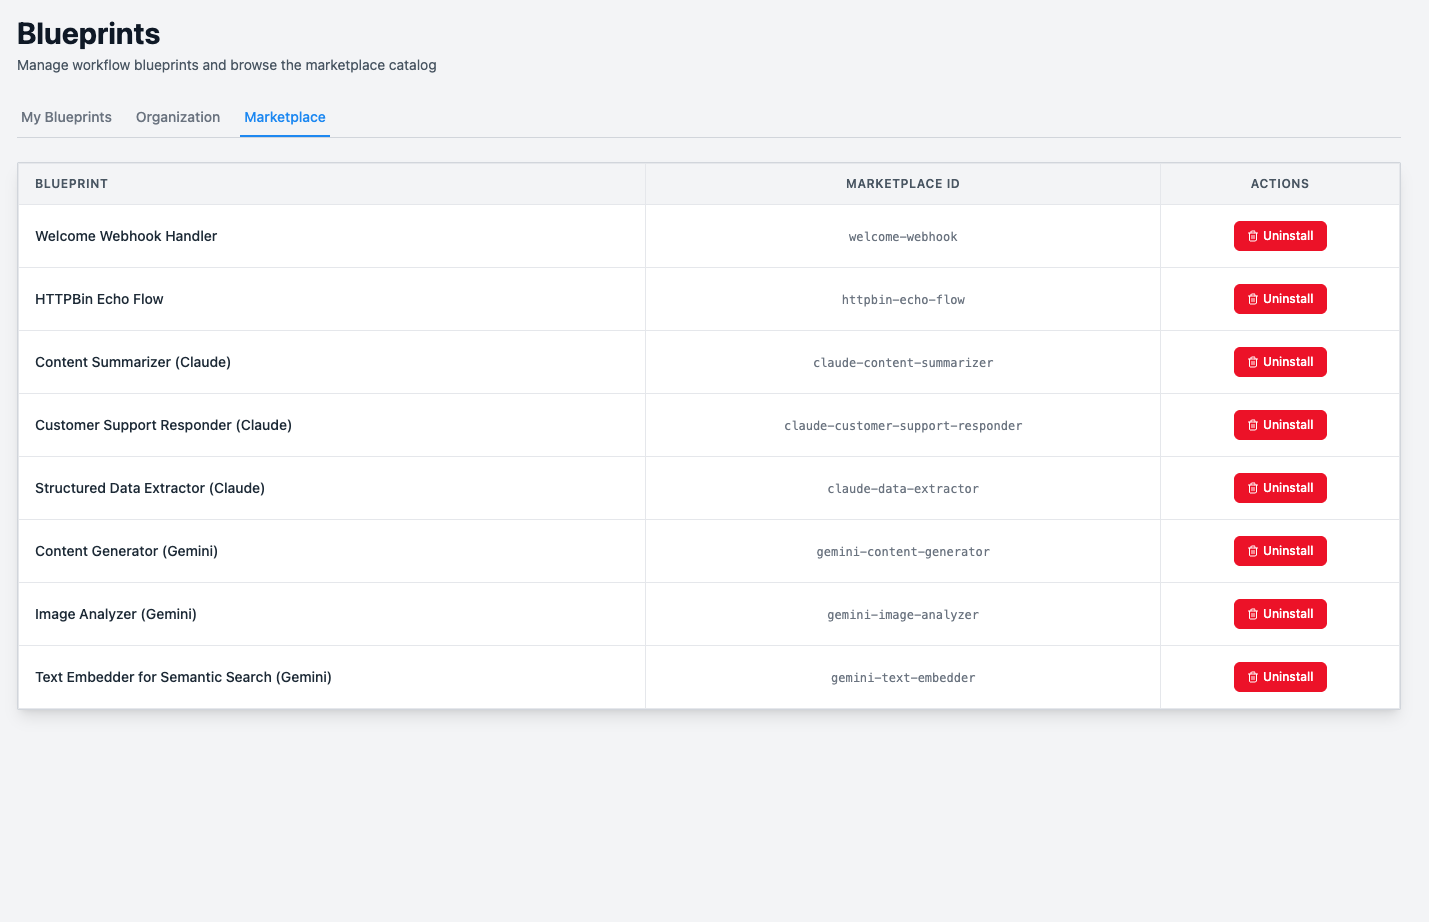
Task: Click trash icon for Welcome Webhook Handler
Action: pyautogui.click(x=1253, y=237)
